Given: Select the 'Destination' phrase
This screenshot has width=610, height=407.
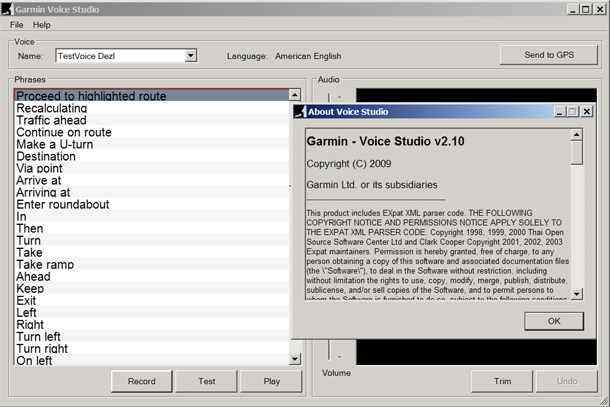Looking at the screenshot, I should (151, 156).
